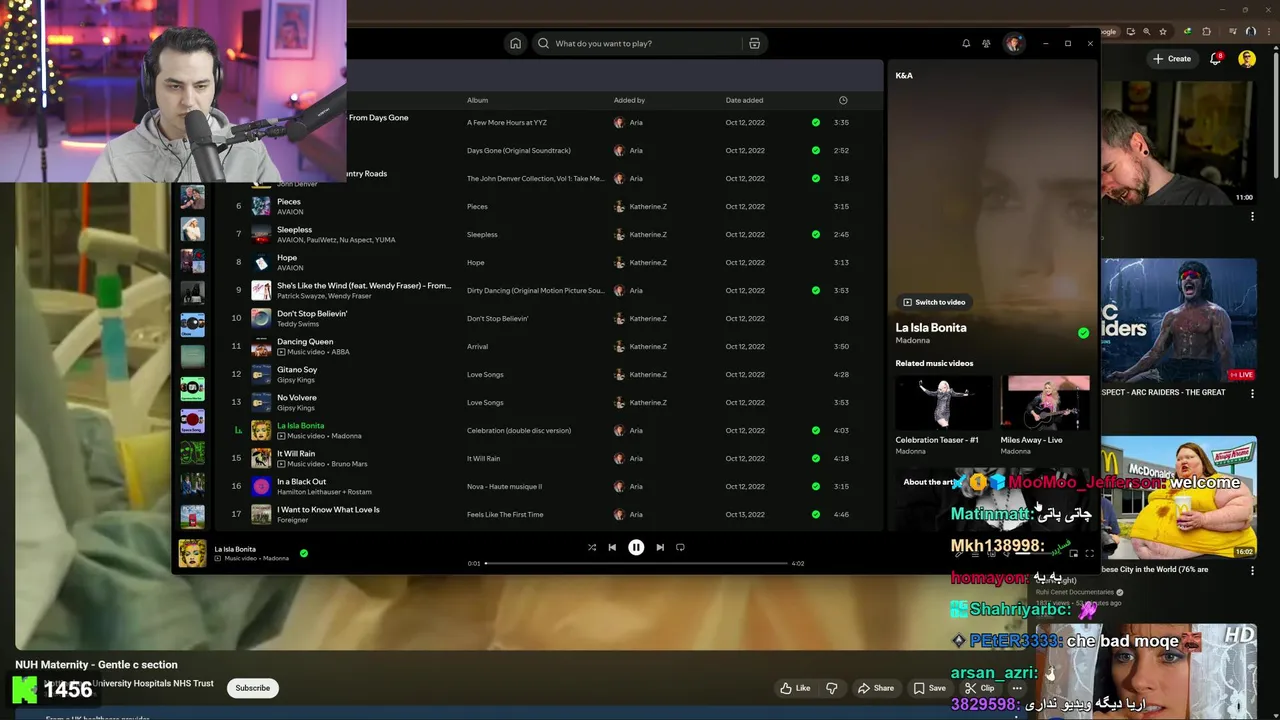
Task: Open Spotify What's New bell icon
Action: (966, 44)
